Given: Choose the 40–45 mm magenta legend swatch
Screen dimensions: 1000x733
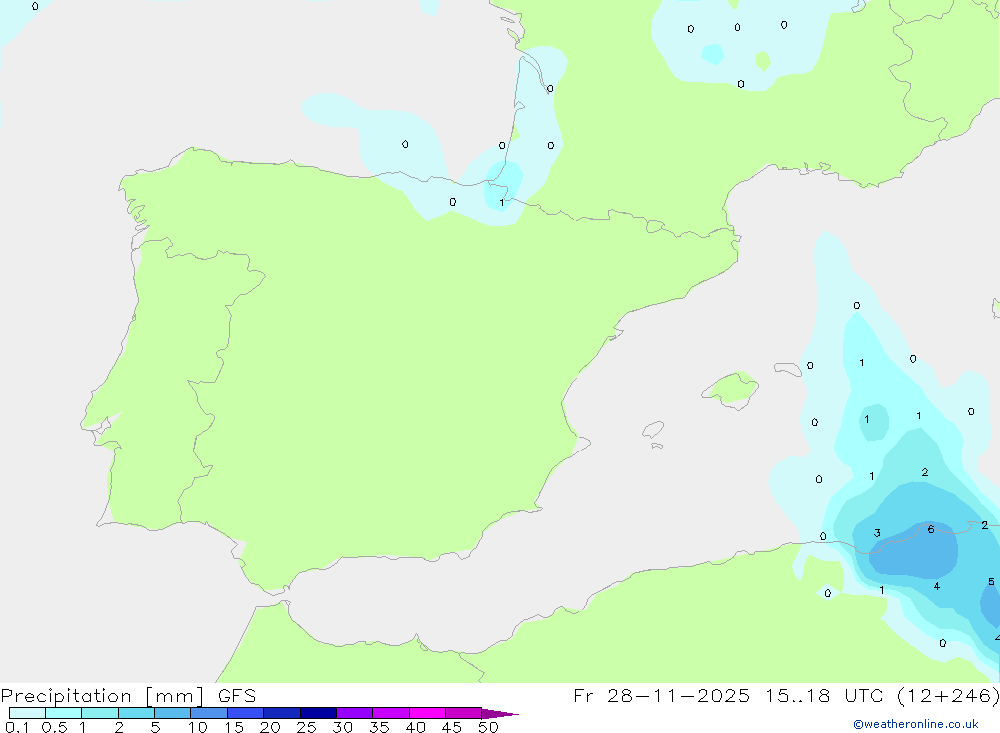Looking at the screenshot, I should tap(427, 713).
